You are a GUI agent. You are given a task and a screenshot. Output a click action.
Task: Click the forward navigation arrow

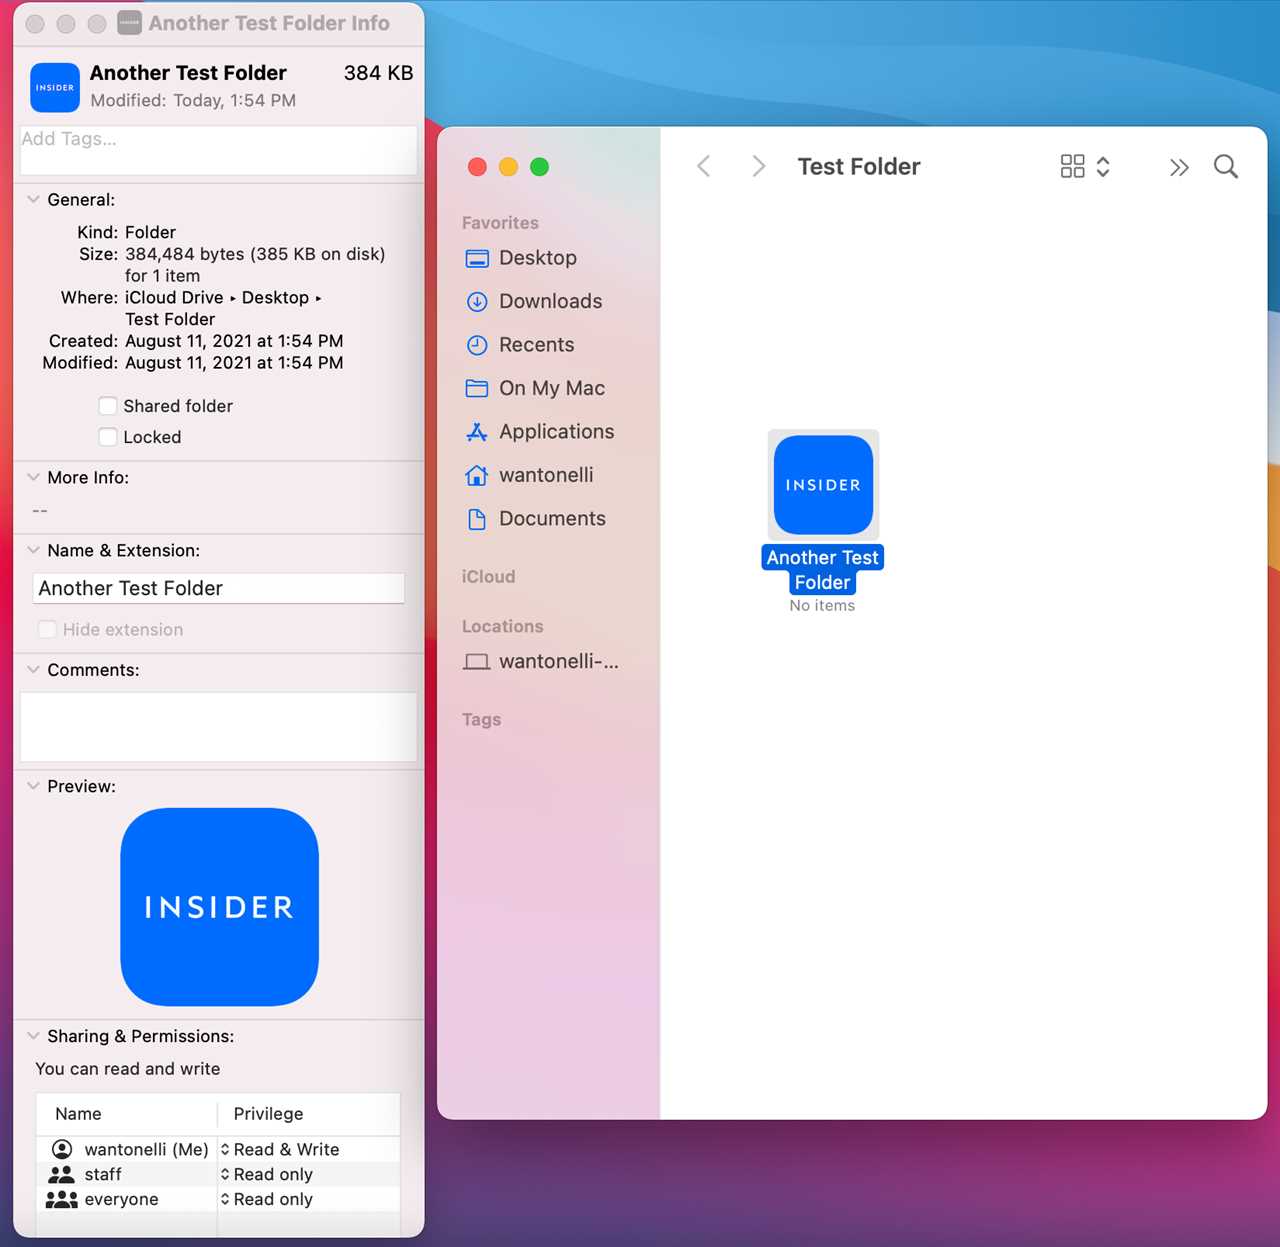point(758,166)
